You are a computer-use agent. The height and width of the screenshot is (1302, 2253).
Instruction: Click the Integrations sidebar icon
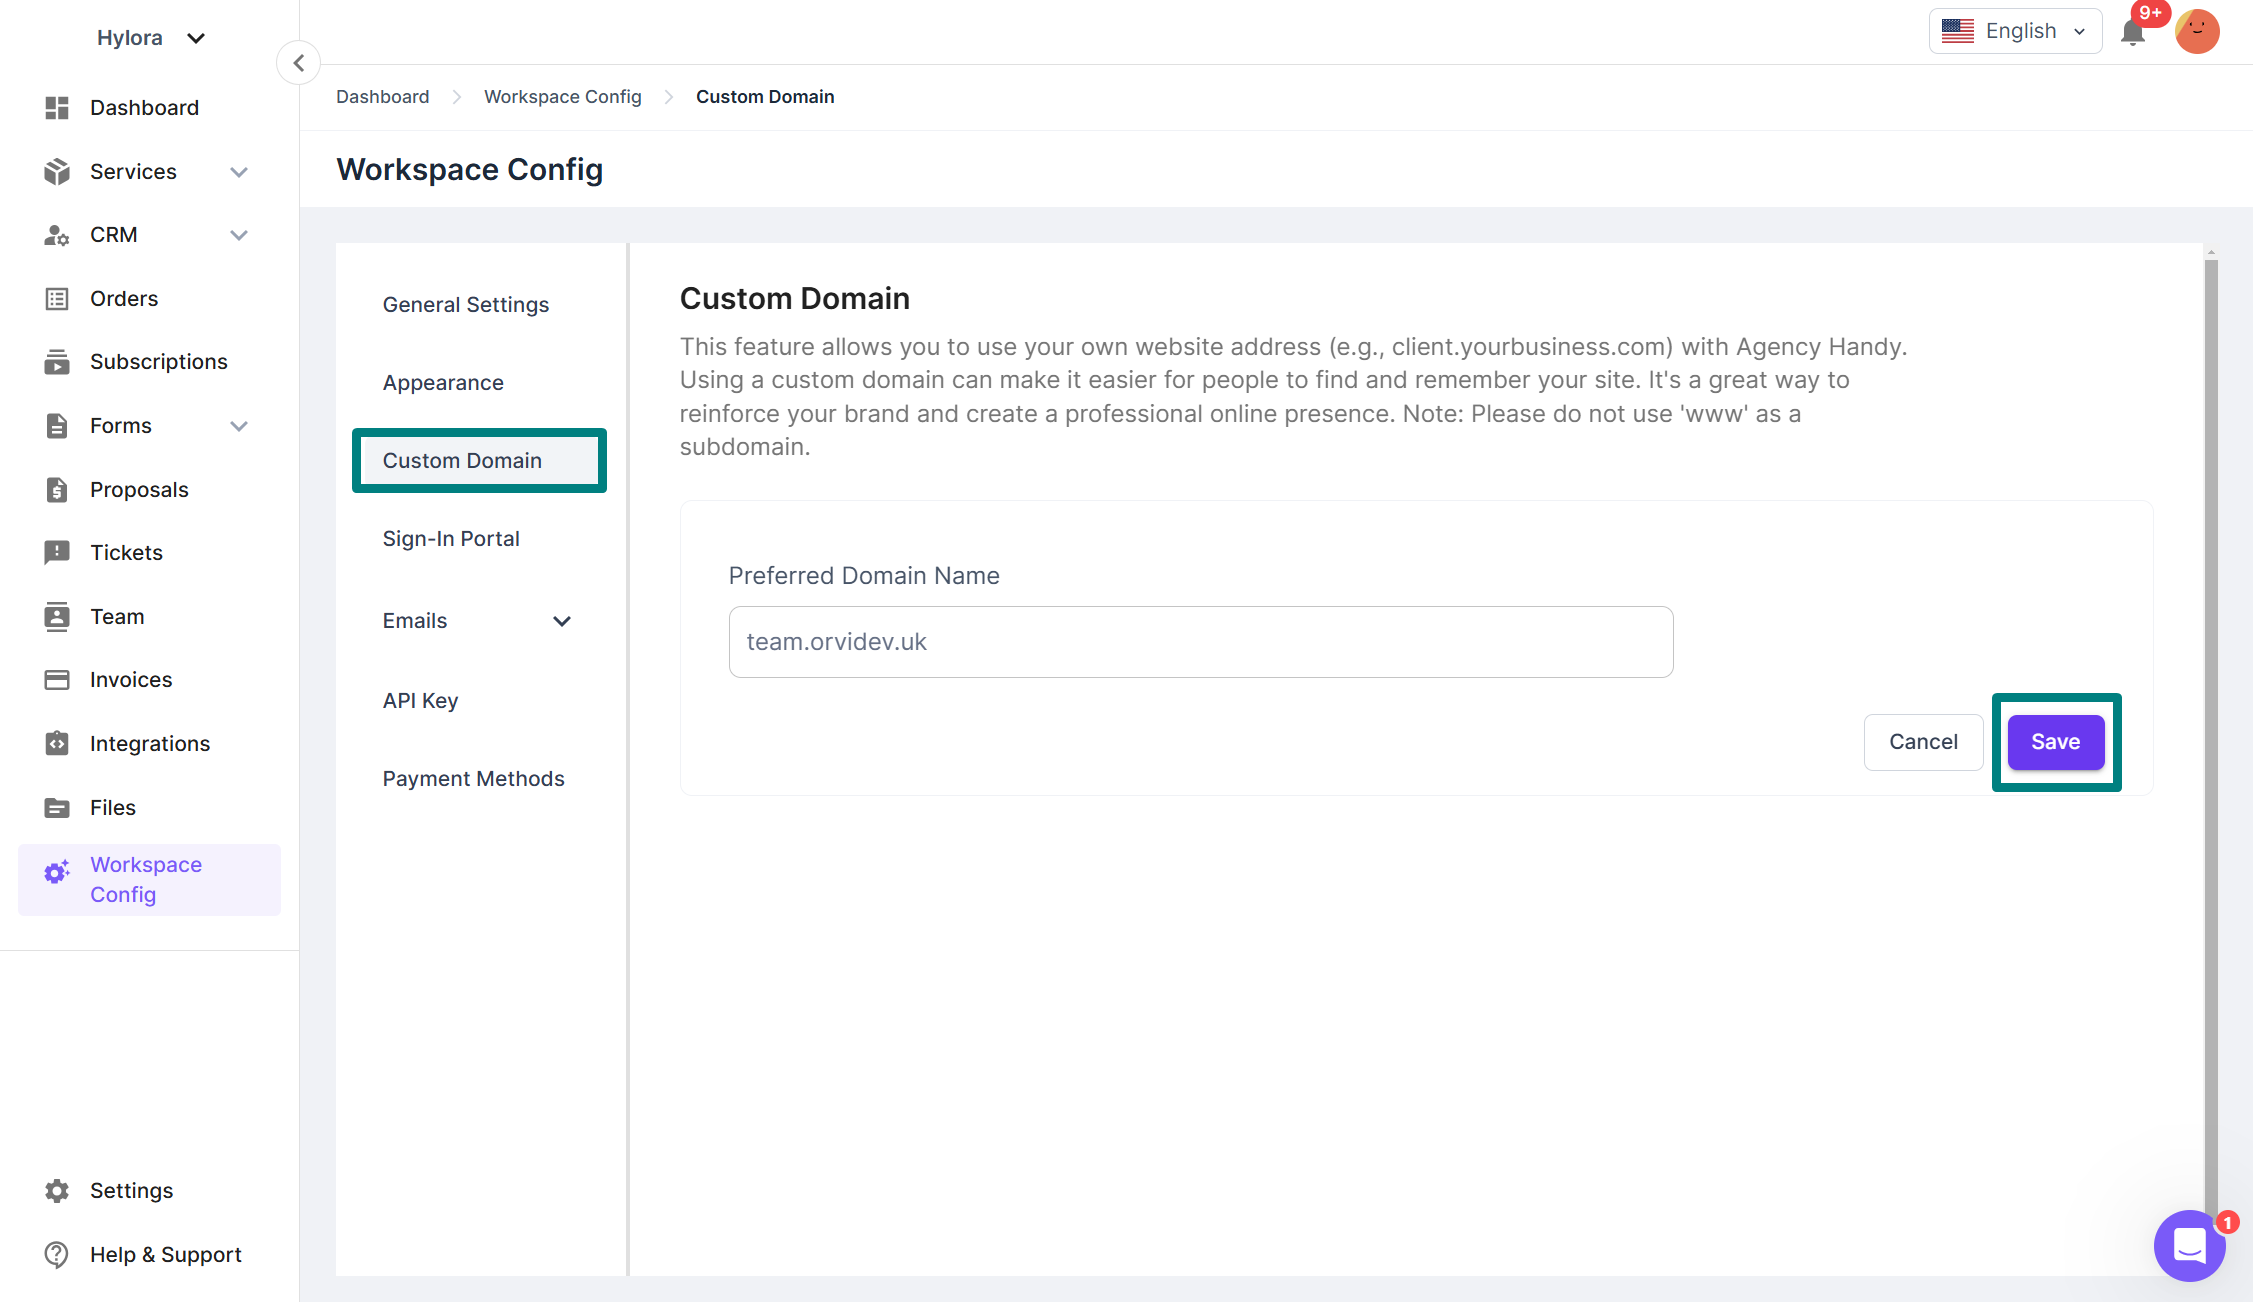(57, 743)
